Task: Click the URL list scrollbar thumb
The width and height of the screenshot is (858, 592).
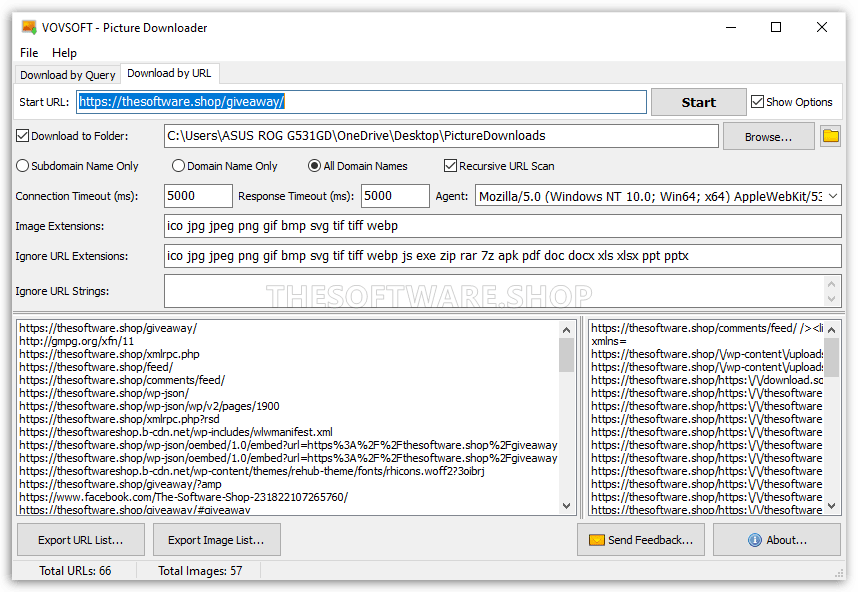Action: point(566,355)
